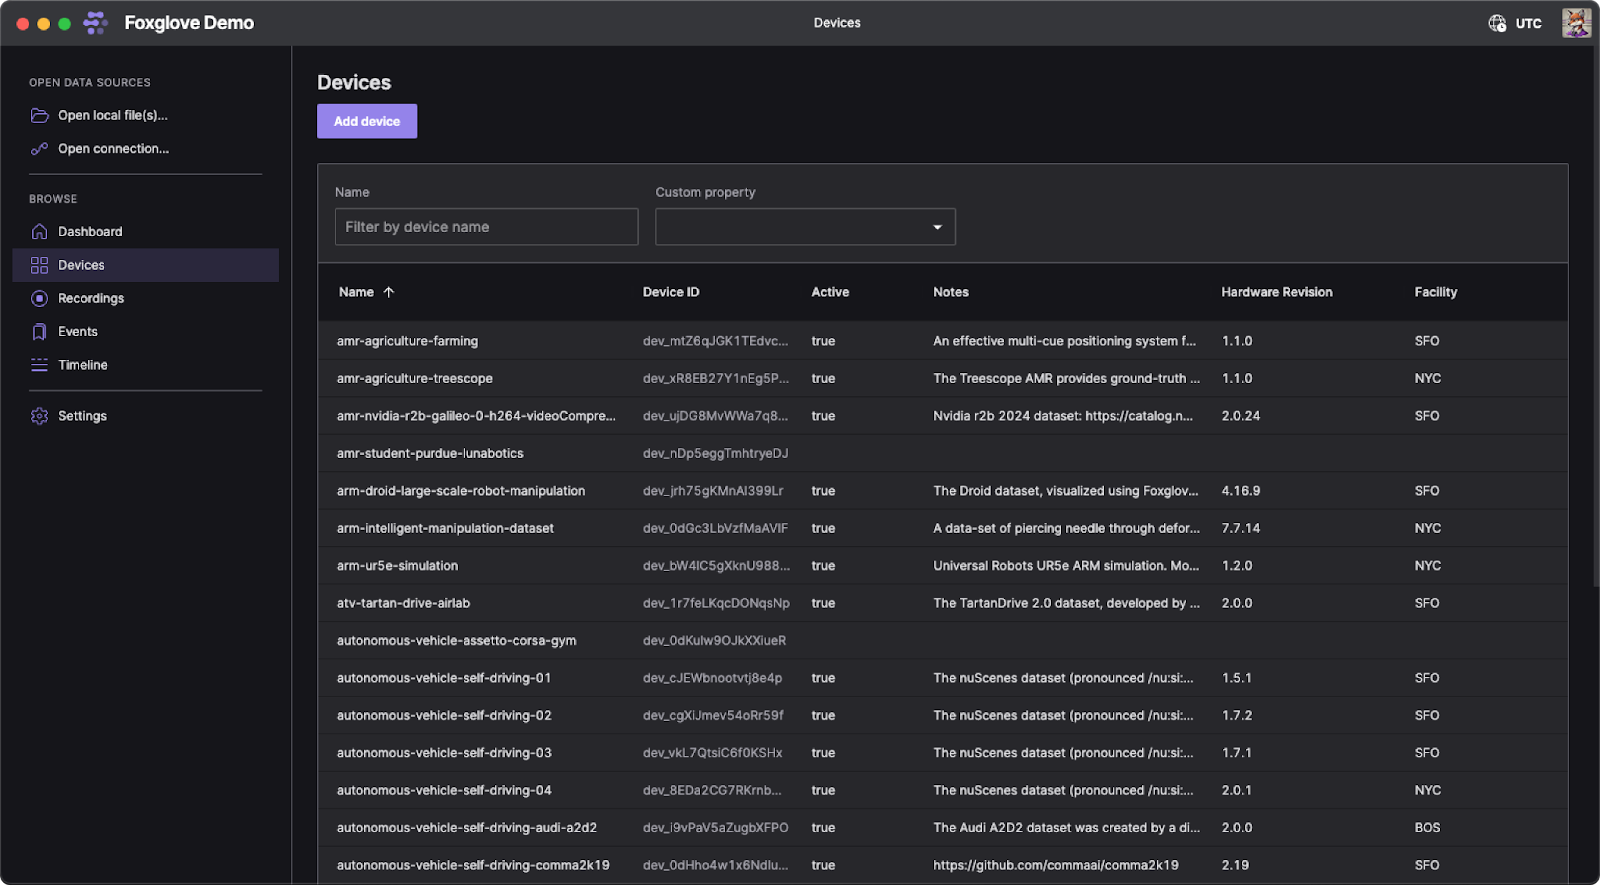Click the Events bookmark icon

(x=40, y=332)
